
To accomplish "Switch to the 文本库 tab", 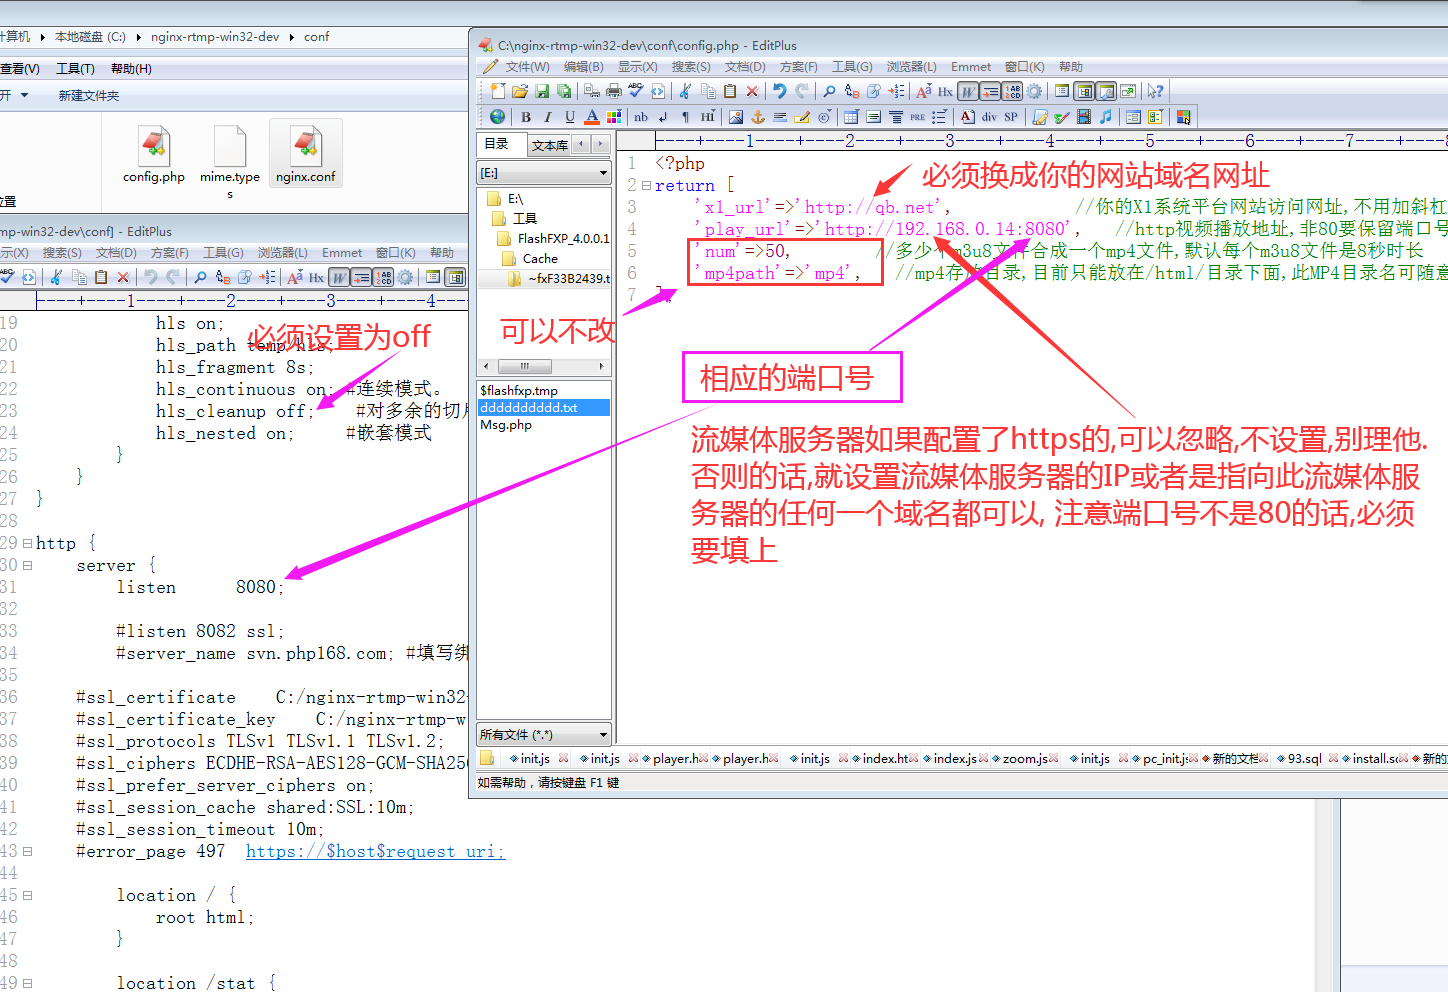I will [x=549, y=145].
